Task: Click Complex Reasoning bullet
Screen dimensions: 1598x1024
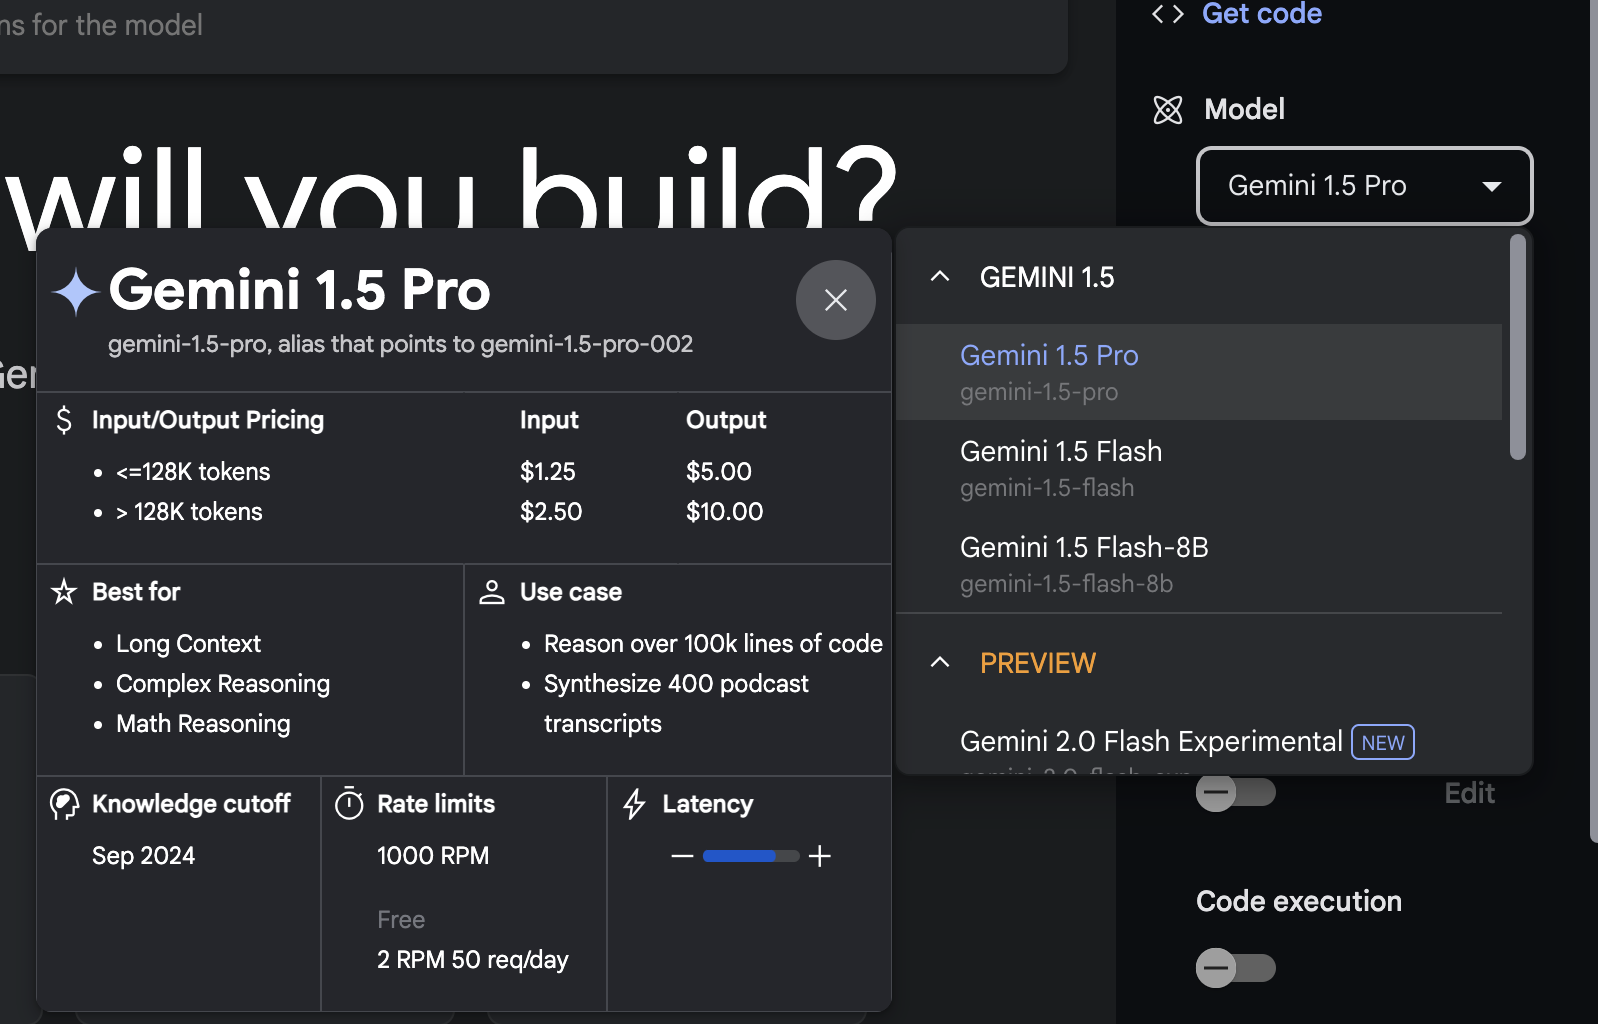Action: coord(223,684)
